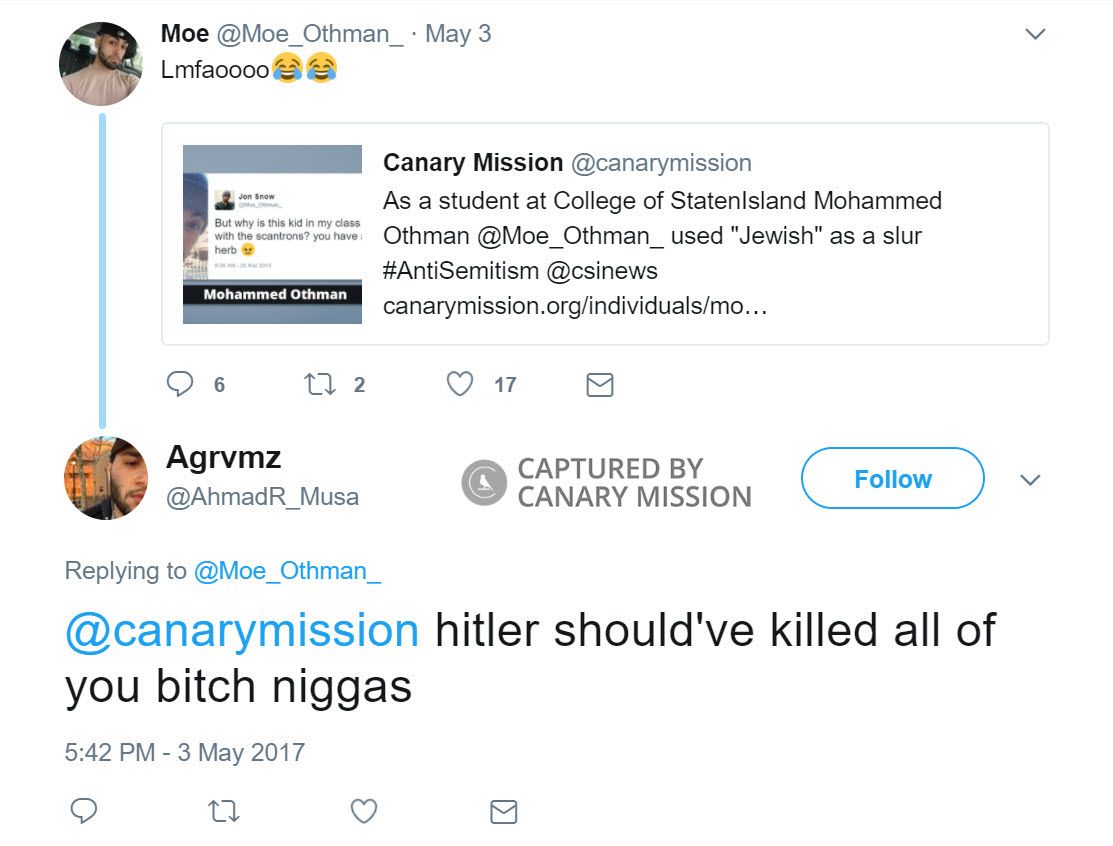This screenshot has height=846, width=1113.
Task: Open the dropdown caret on Moe's tweet
Action: pyautogui.click(x=1036, y=33)
